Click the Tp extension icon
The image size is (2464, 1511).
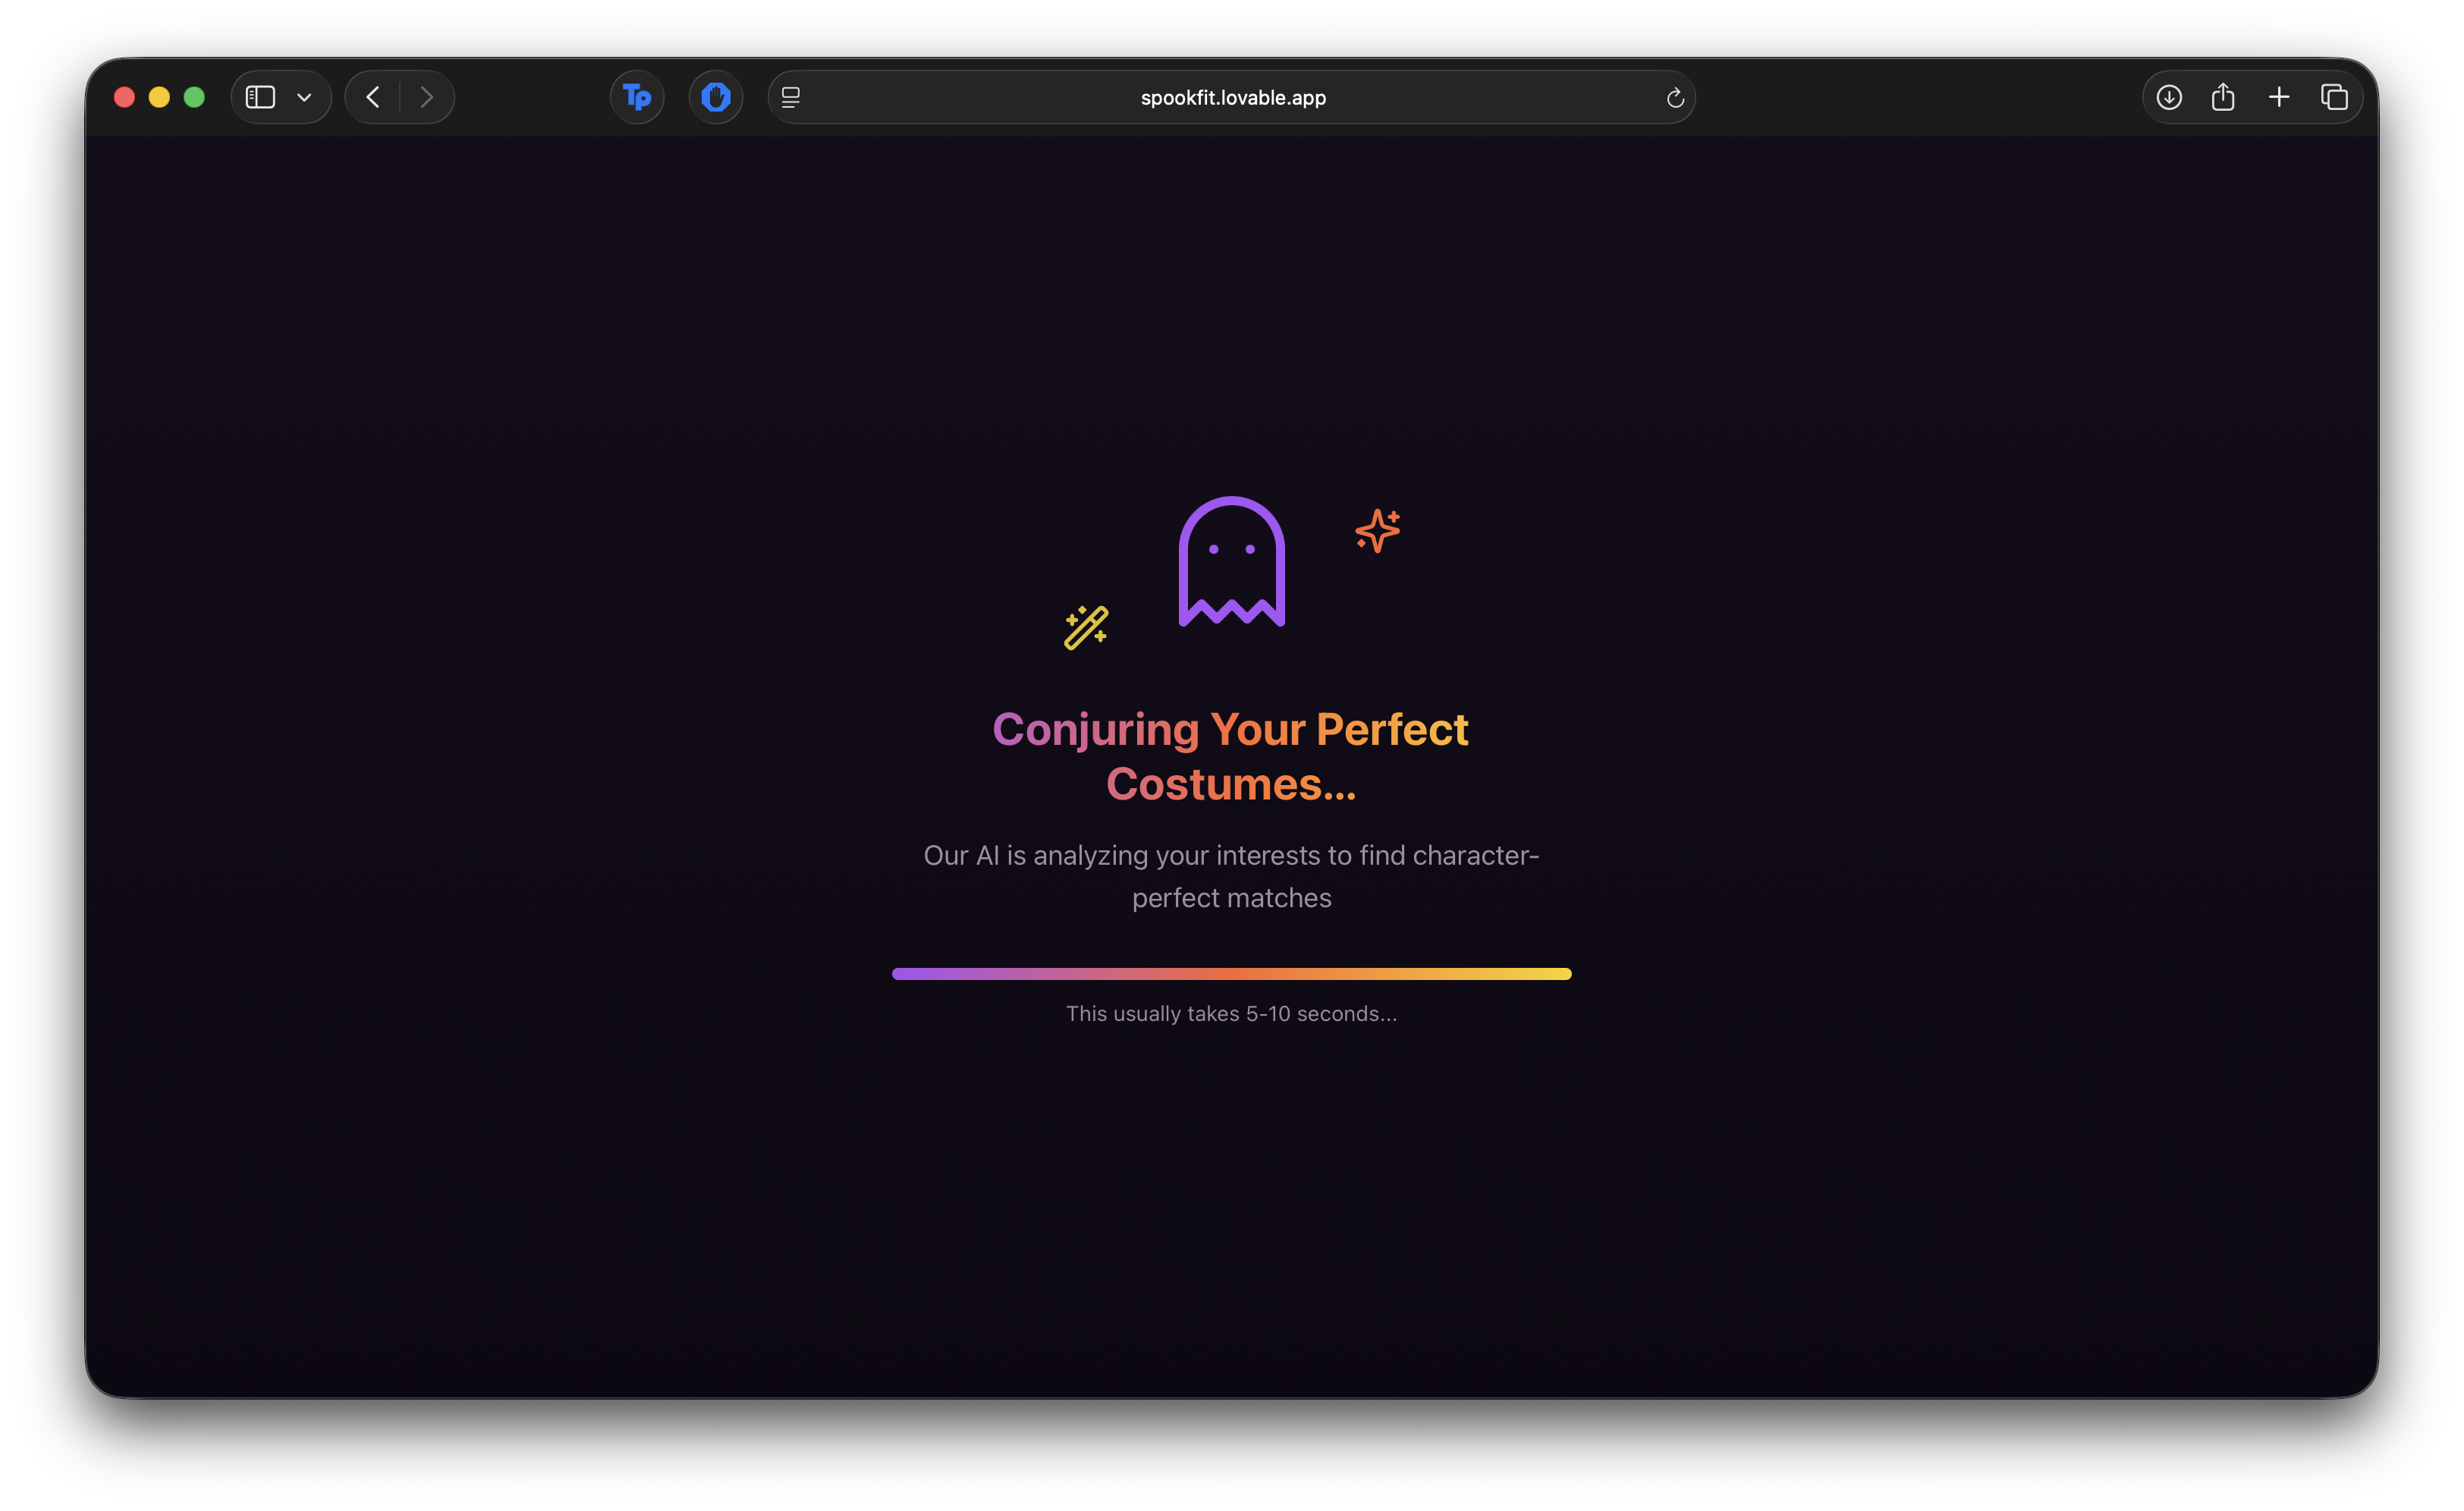coord(637,97)
